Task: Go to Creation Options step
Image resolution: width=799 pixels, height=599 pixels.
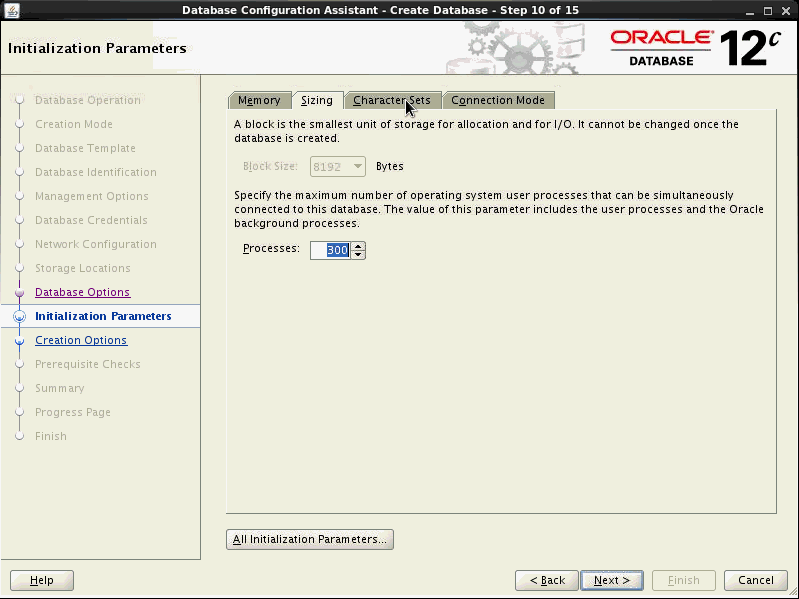Action: click(81, 340)
